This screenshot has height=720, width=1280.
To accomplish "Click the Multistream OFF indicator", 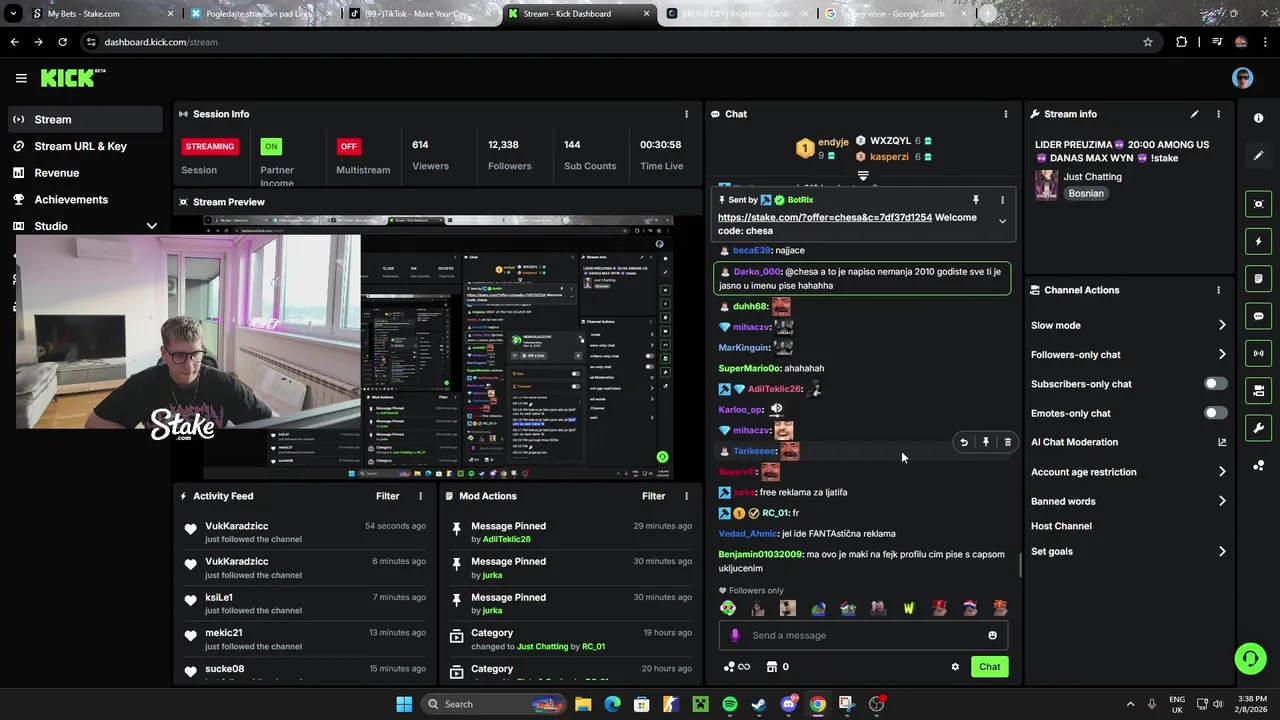I will pos(348,146).
